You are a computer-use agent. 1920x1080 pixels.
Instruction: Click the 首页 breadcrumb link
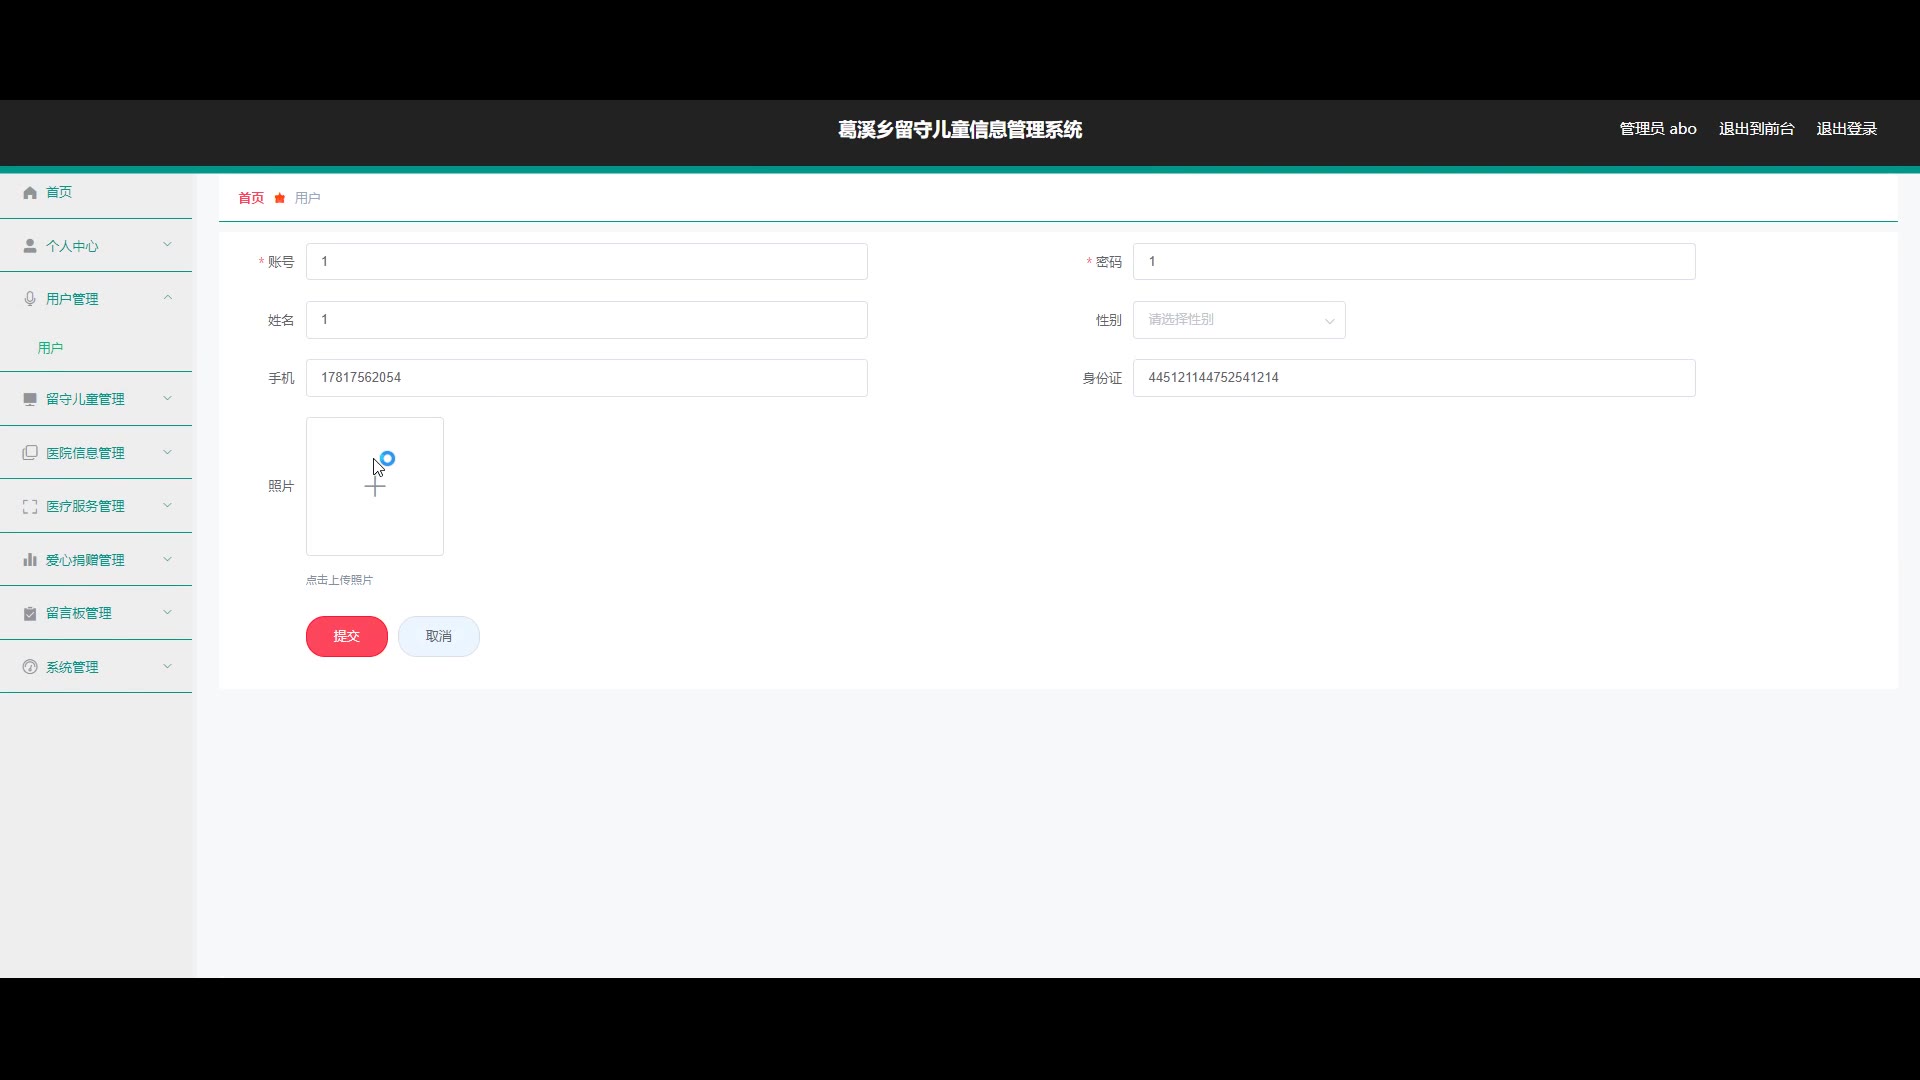pos(251,198)
